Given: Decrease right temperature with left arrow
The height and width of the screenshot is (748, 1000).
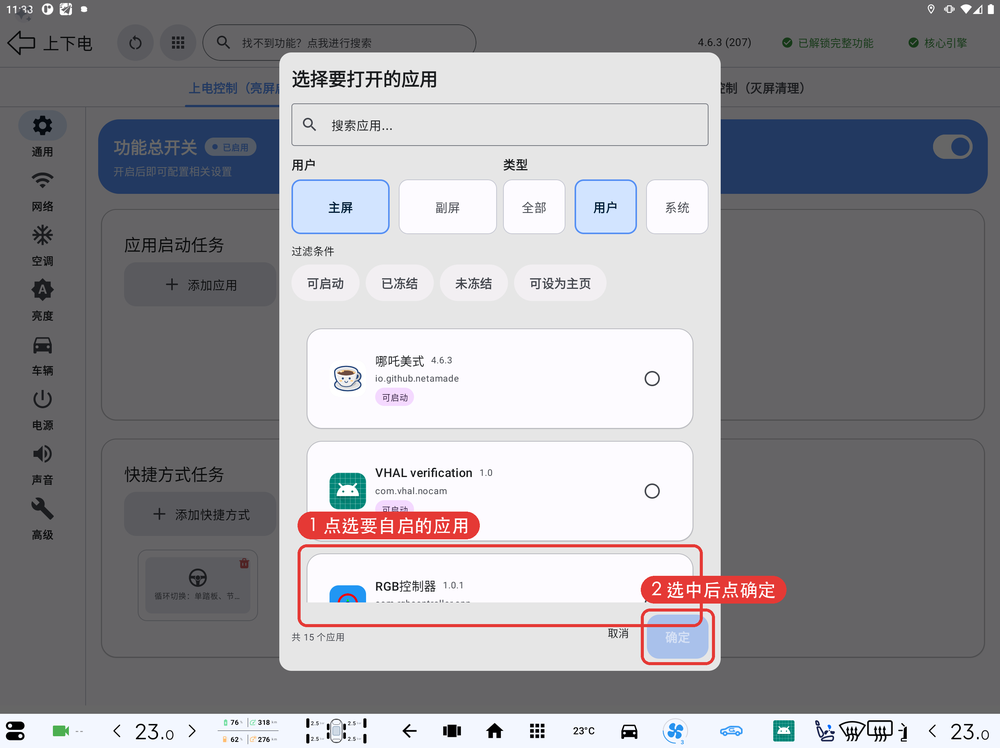Looking at the screenshot, I should coord(932,731).
